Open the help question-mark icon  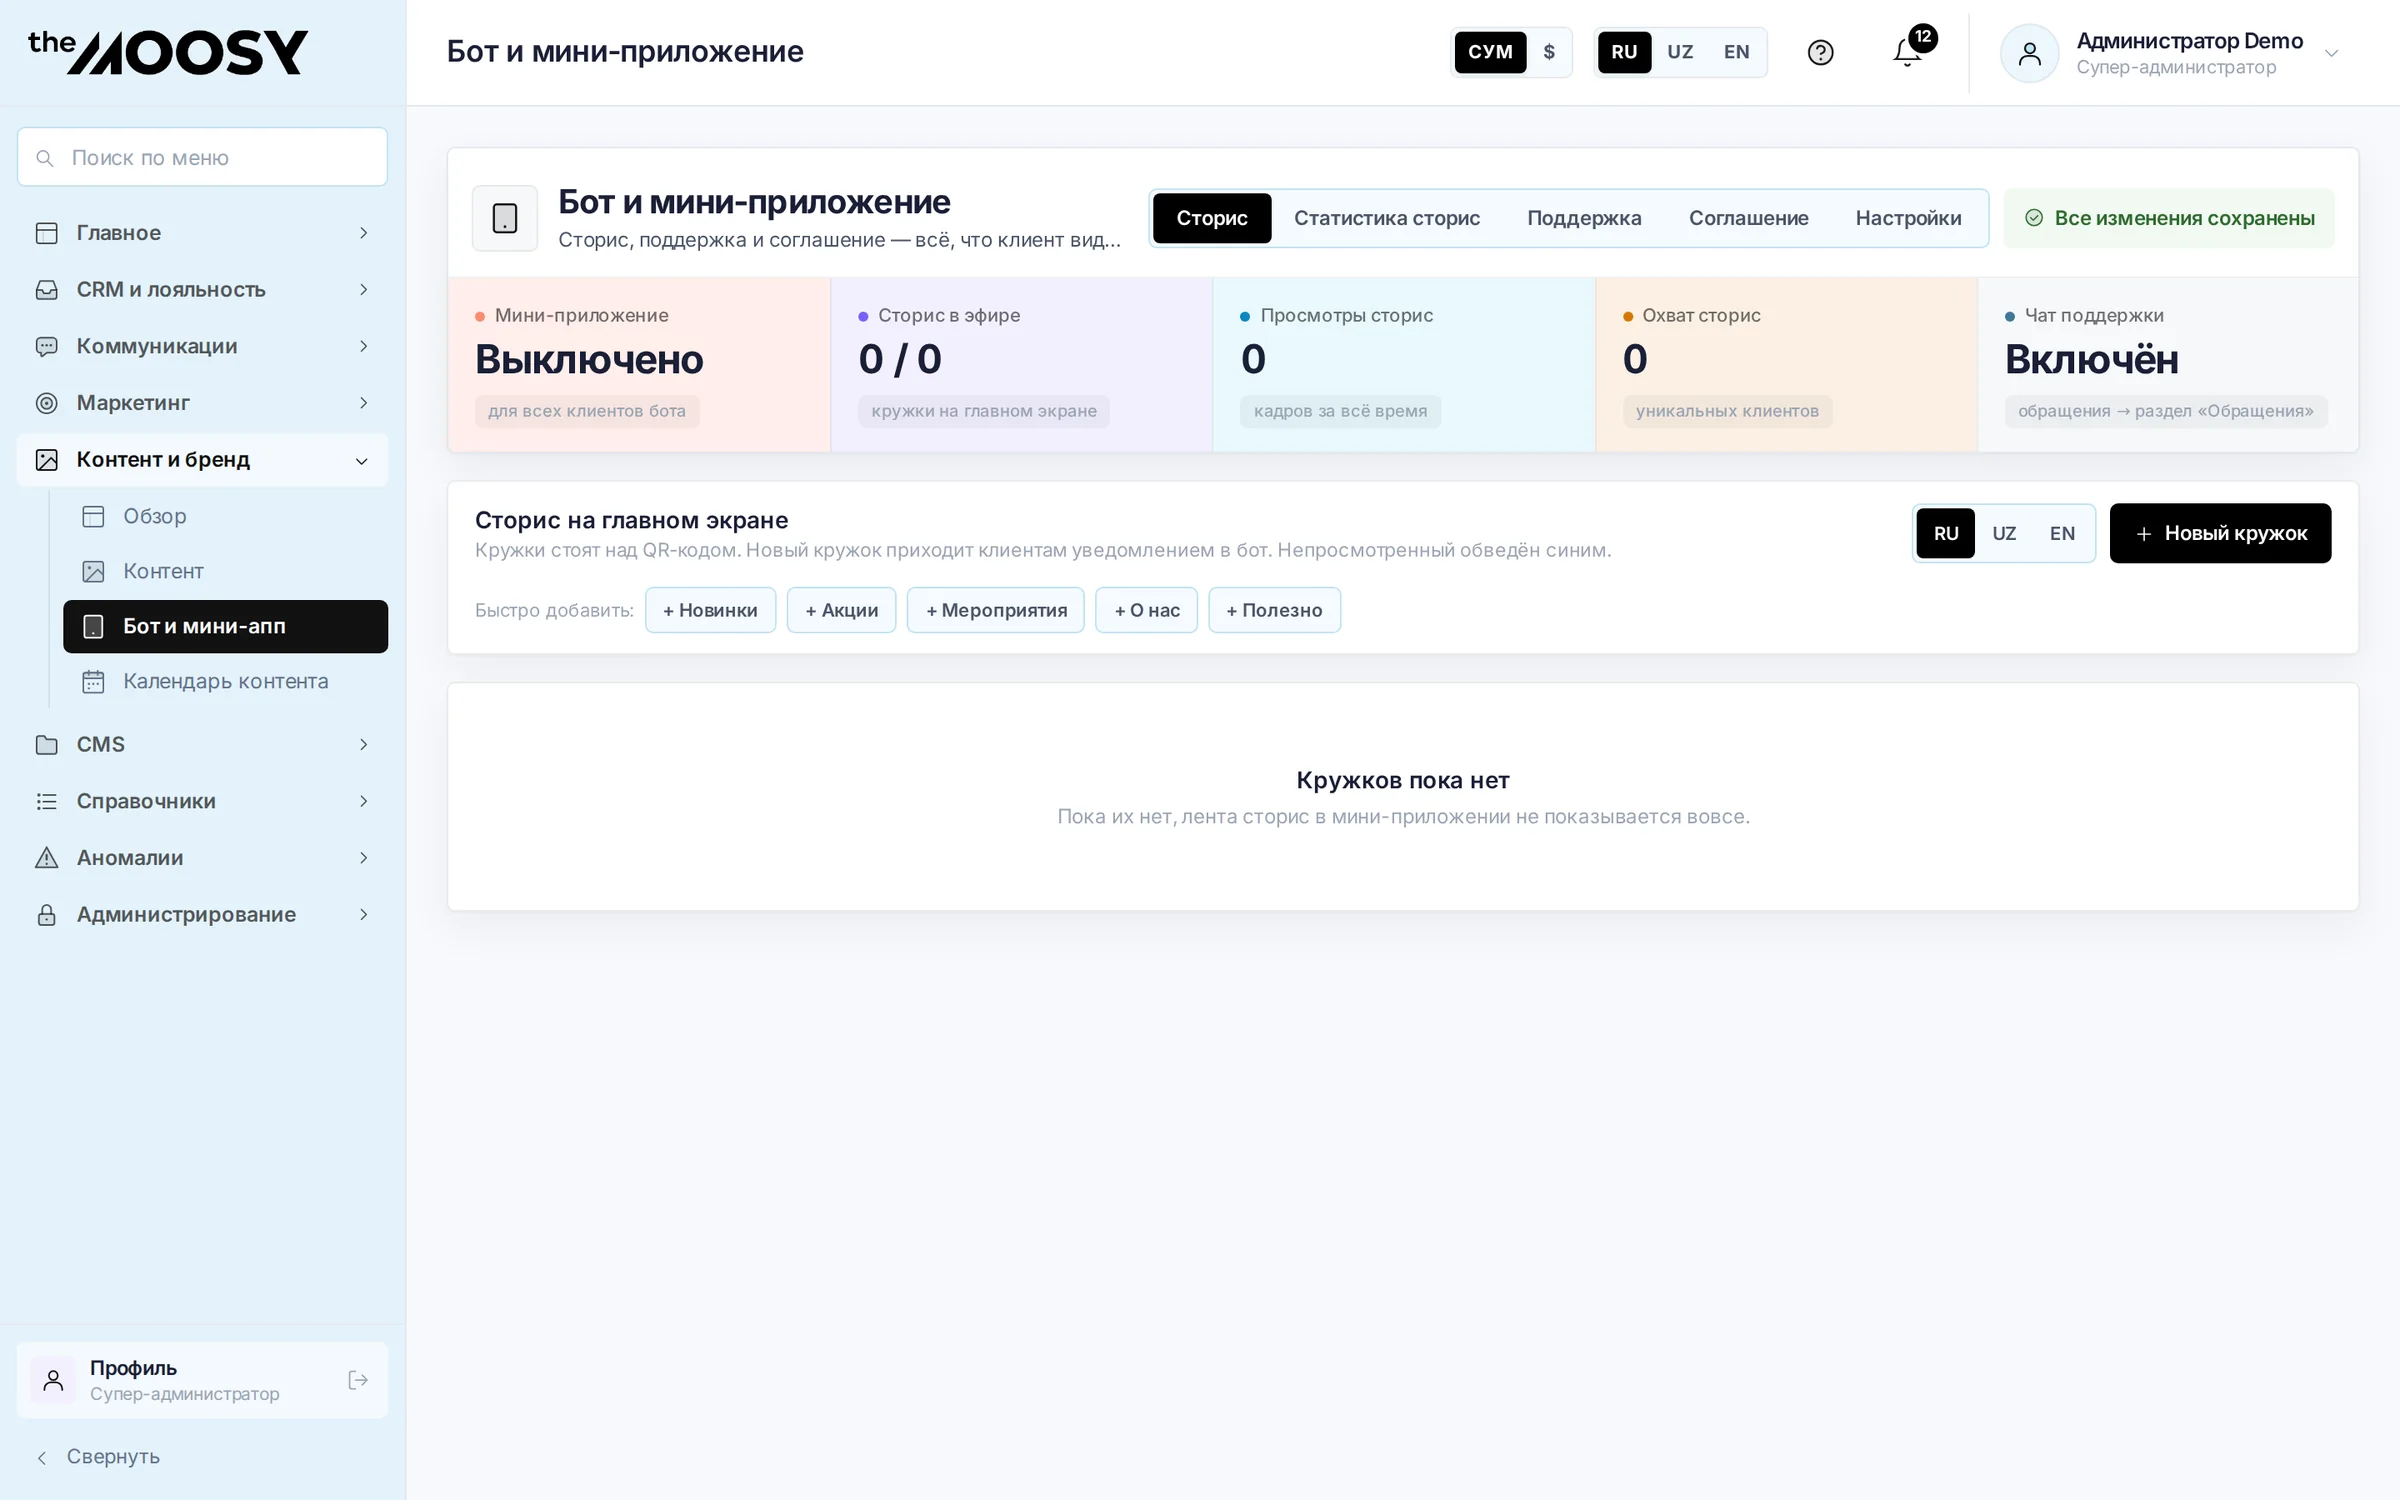click(x=1820, y=52)
